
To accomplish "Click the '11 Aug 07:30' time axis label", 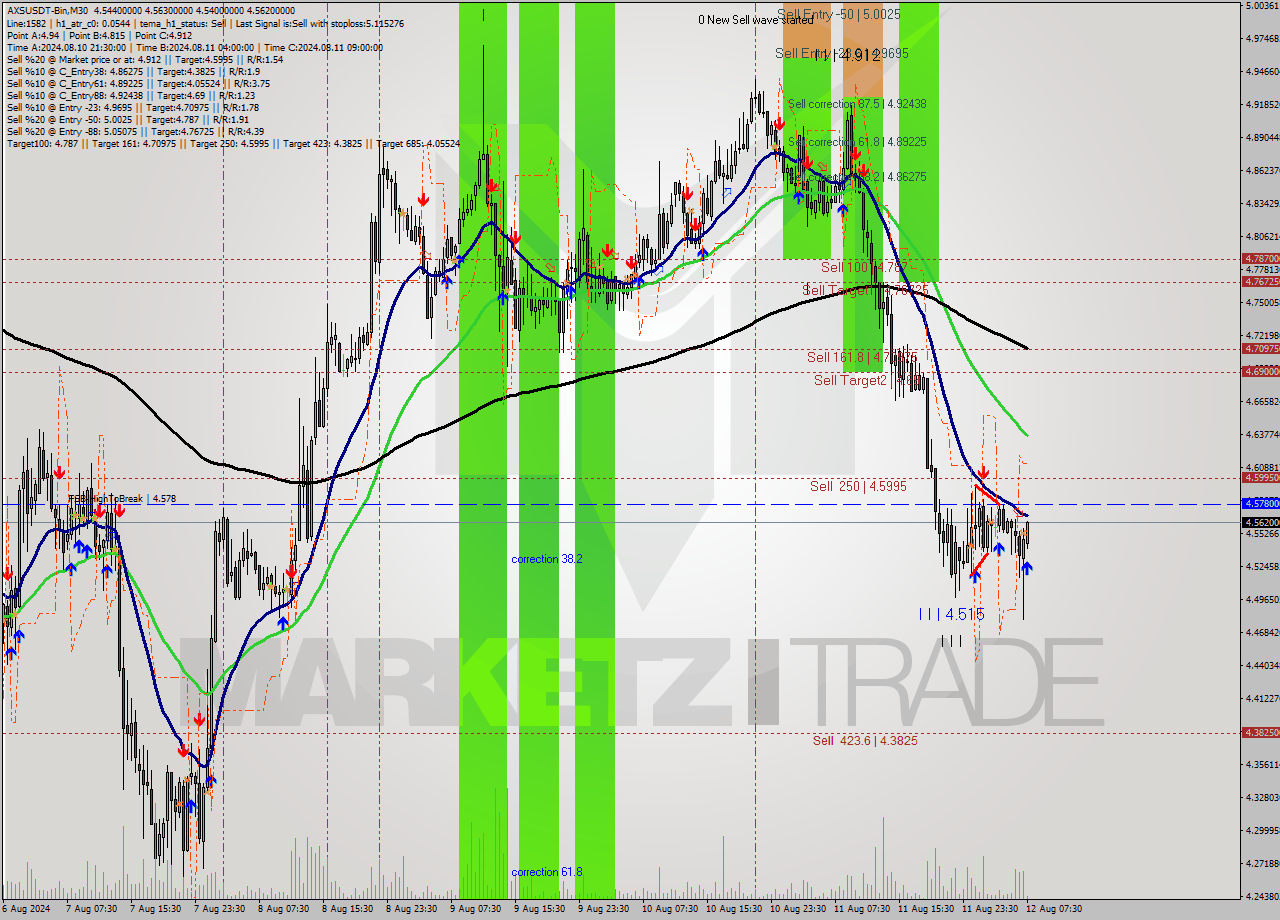I will [863, 909].
